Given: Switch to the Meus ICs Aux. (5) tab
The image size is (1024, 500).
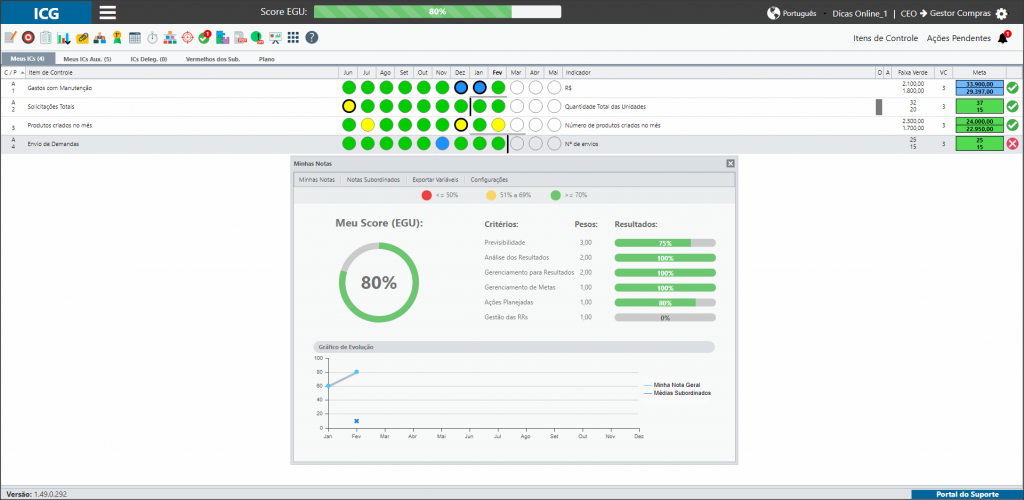Looking at the screenshot, I should coord(87,59).
